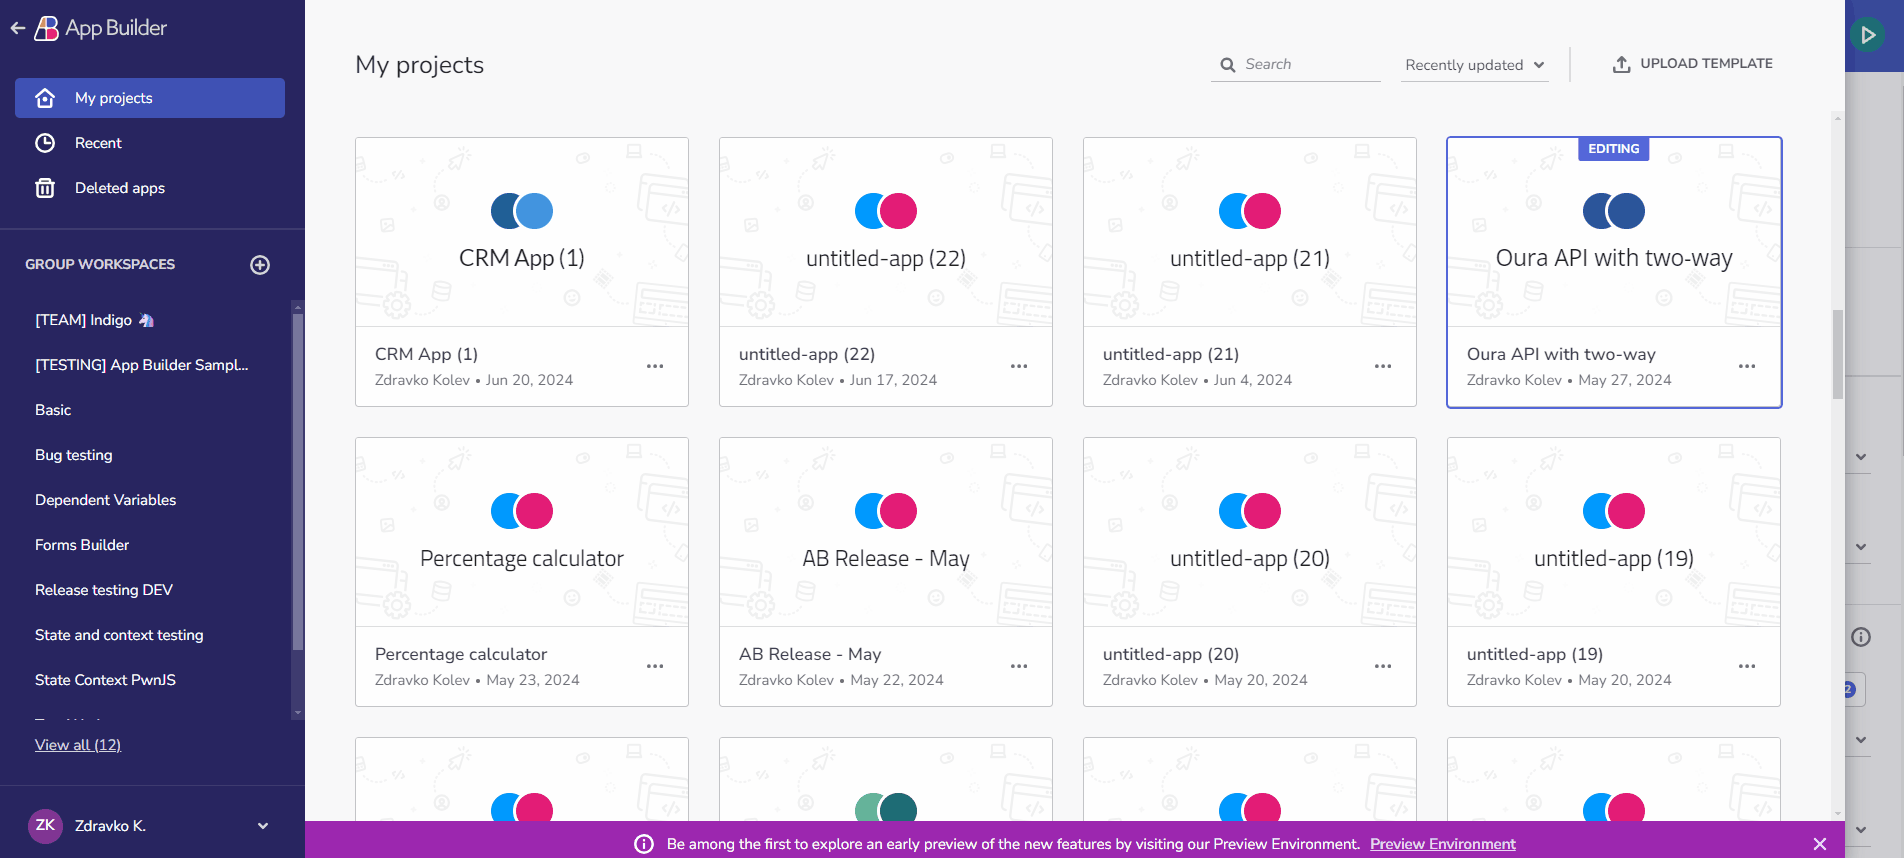Open more options for AB Release - May
Viewport: 1904px width, 858px height.
tap(1019, 666)
